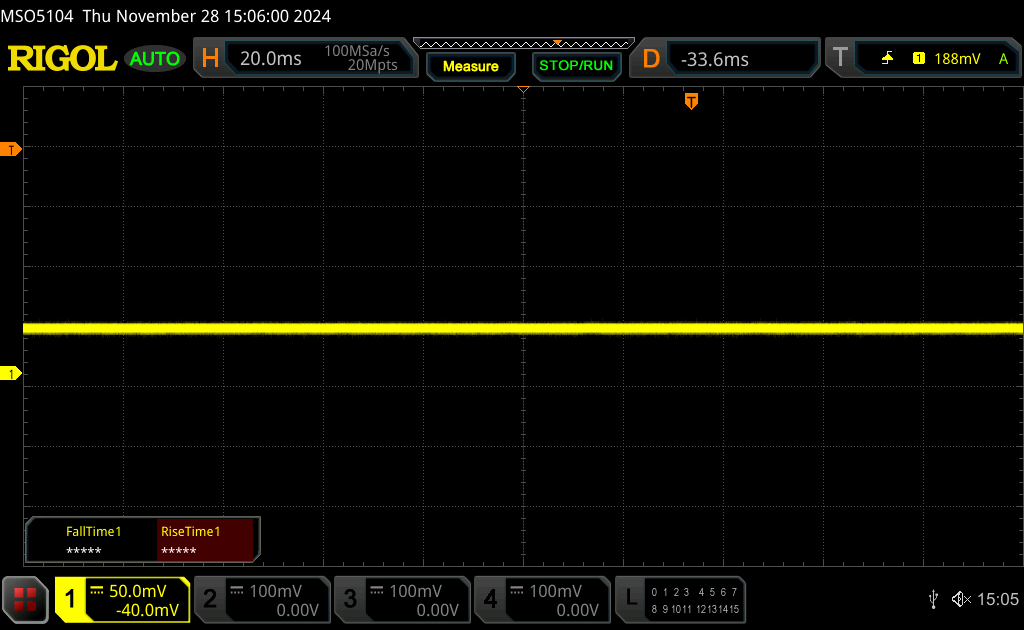The image size is (1024, 630).
Task: Select the orange trigger position marker
Action: point(690,101)
